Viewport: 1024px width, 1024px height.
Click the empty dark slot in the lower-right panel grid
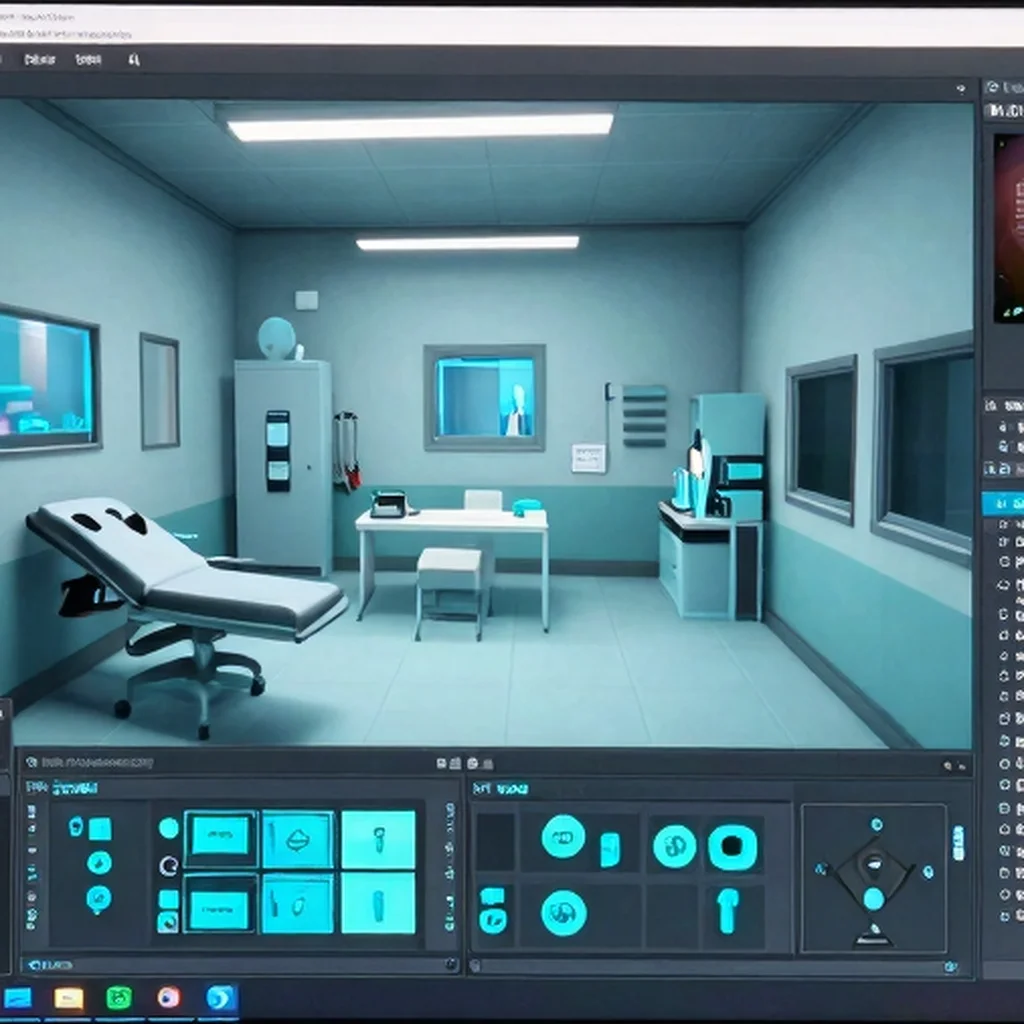tap(495, 842)
